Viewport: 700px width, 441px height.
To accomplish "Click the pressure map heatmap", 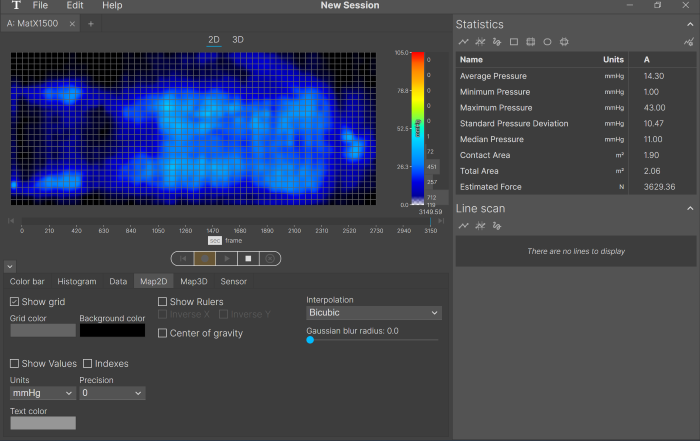I will point(193,129).
